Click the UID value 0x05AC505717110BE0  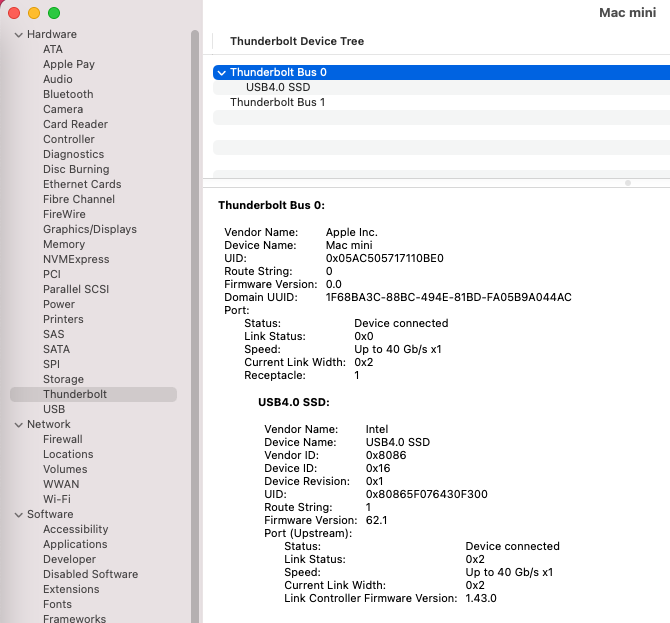coord(385,259)
